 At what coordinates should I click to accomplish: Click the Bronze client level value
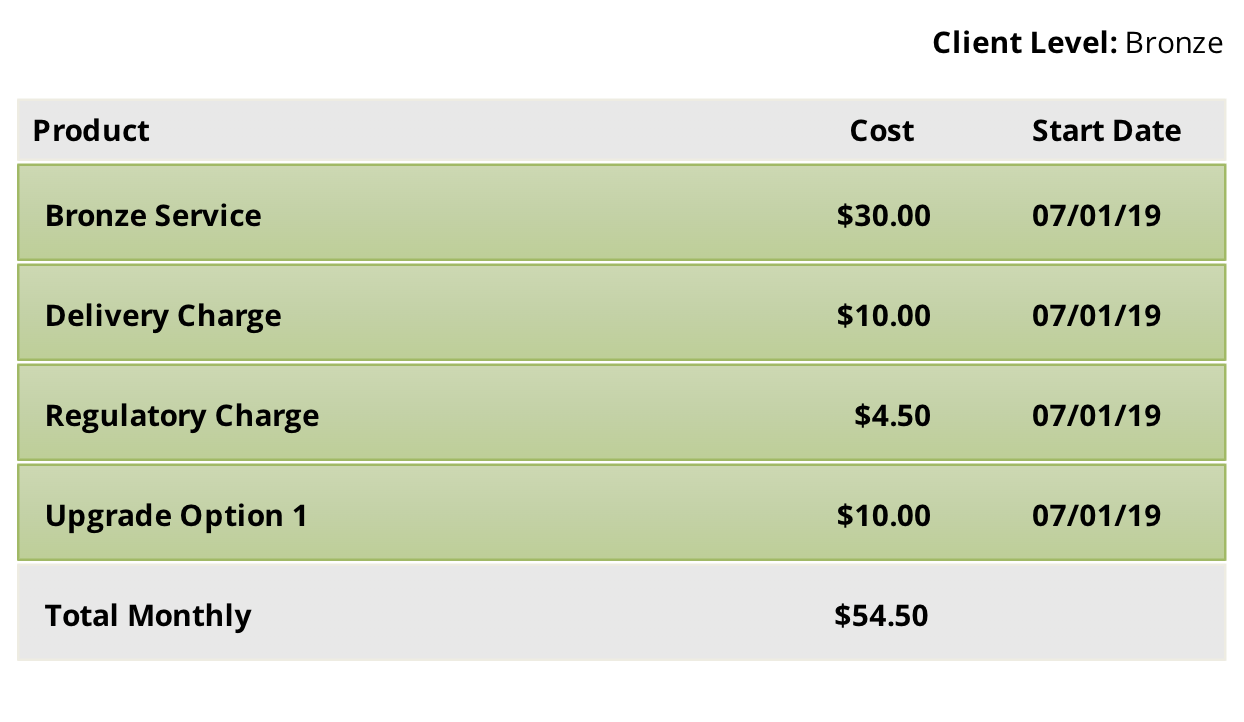[1174, 43]
